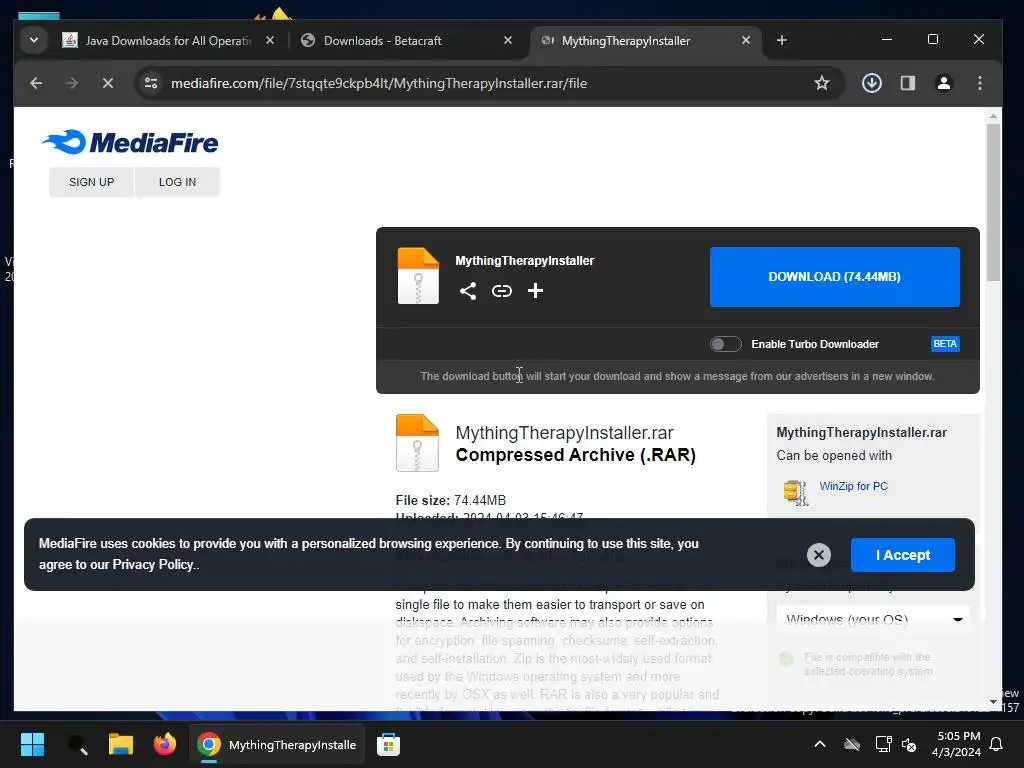Click the copy link icon

502,291
